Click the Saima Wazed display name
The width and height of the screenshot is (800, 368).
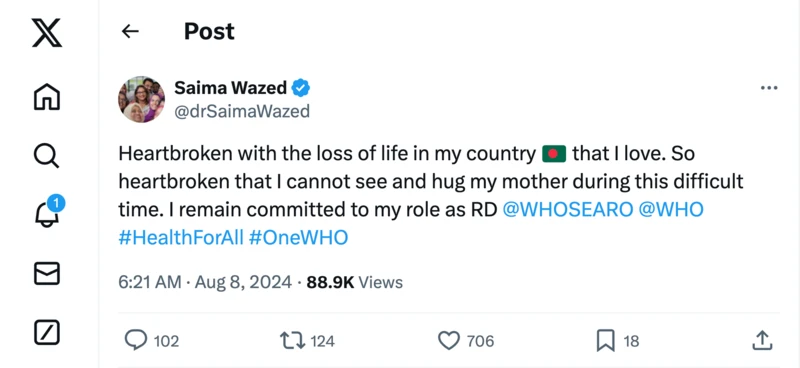pyautogui.click(x=231, y=88)
